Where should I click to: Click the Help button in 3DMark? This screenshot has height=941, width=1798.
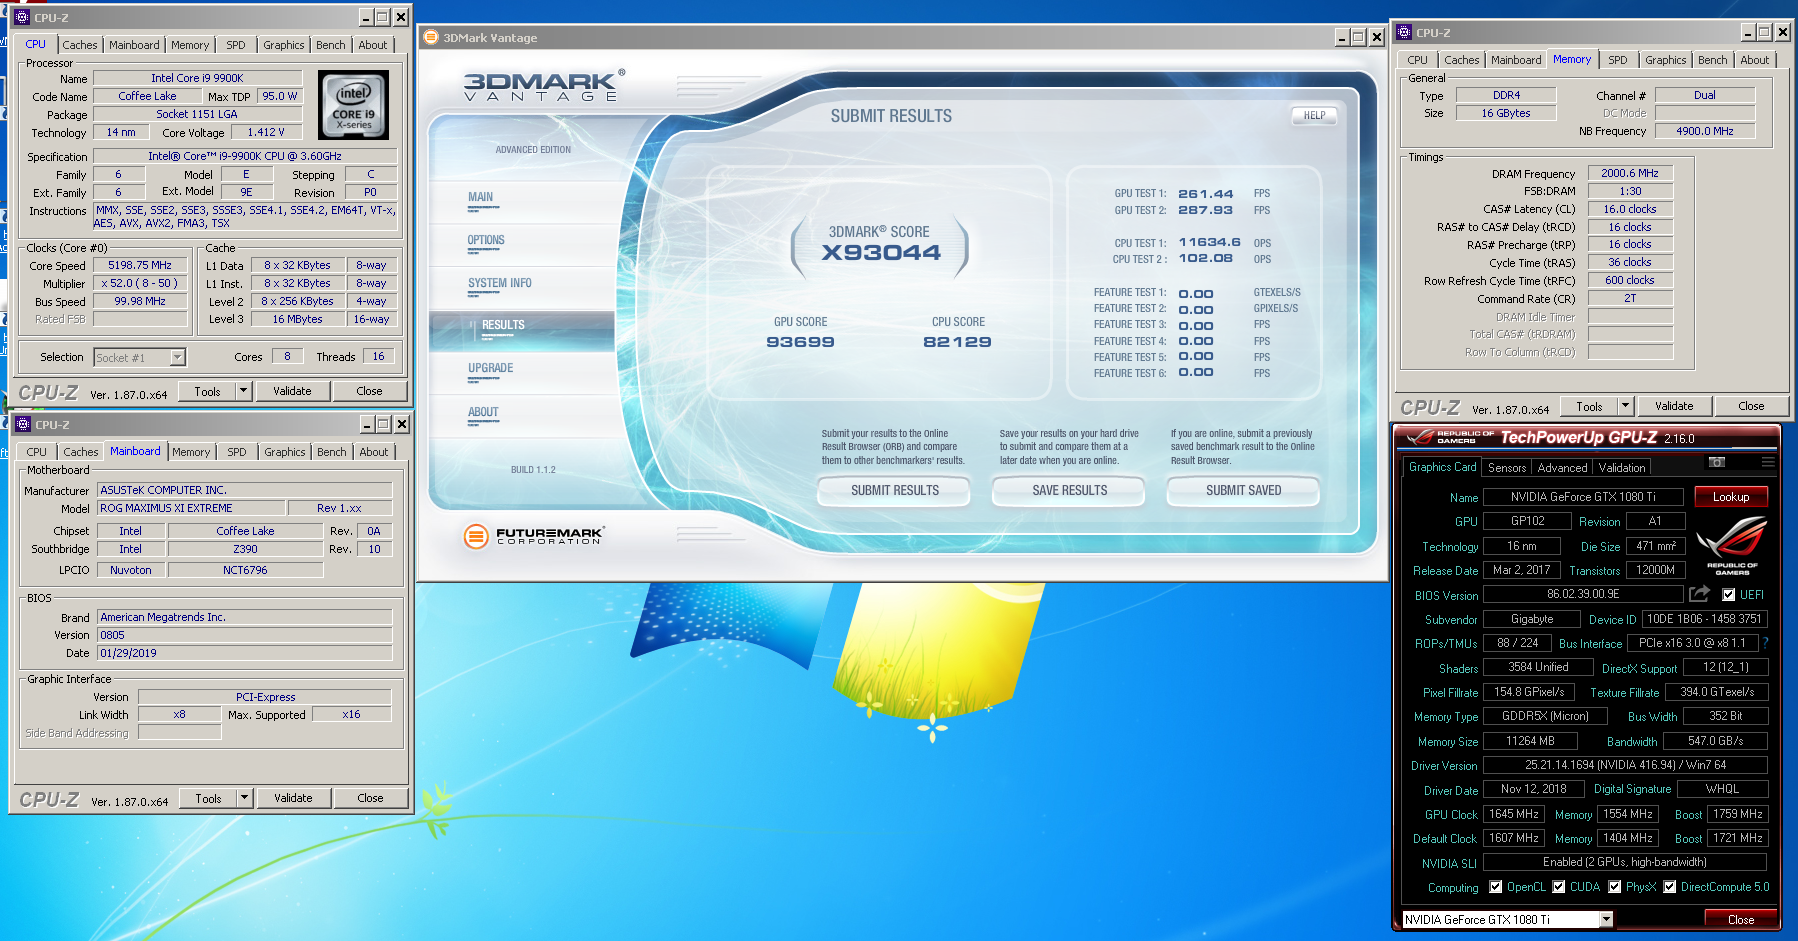1314,116
